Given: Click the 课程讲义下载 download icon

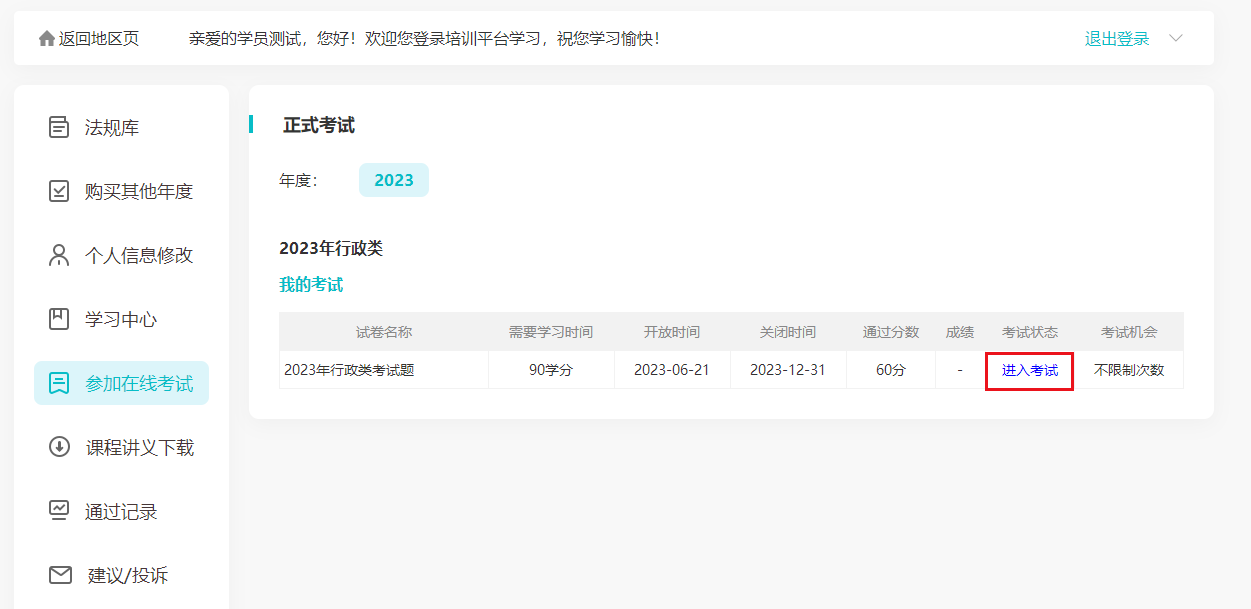Looking at the screenshot, I should pyautogui.click(x=59, y=447).
